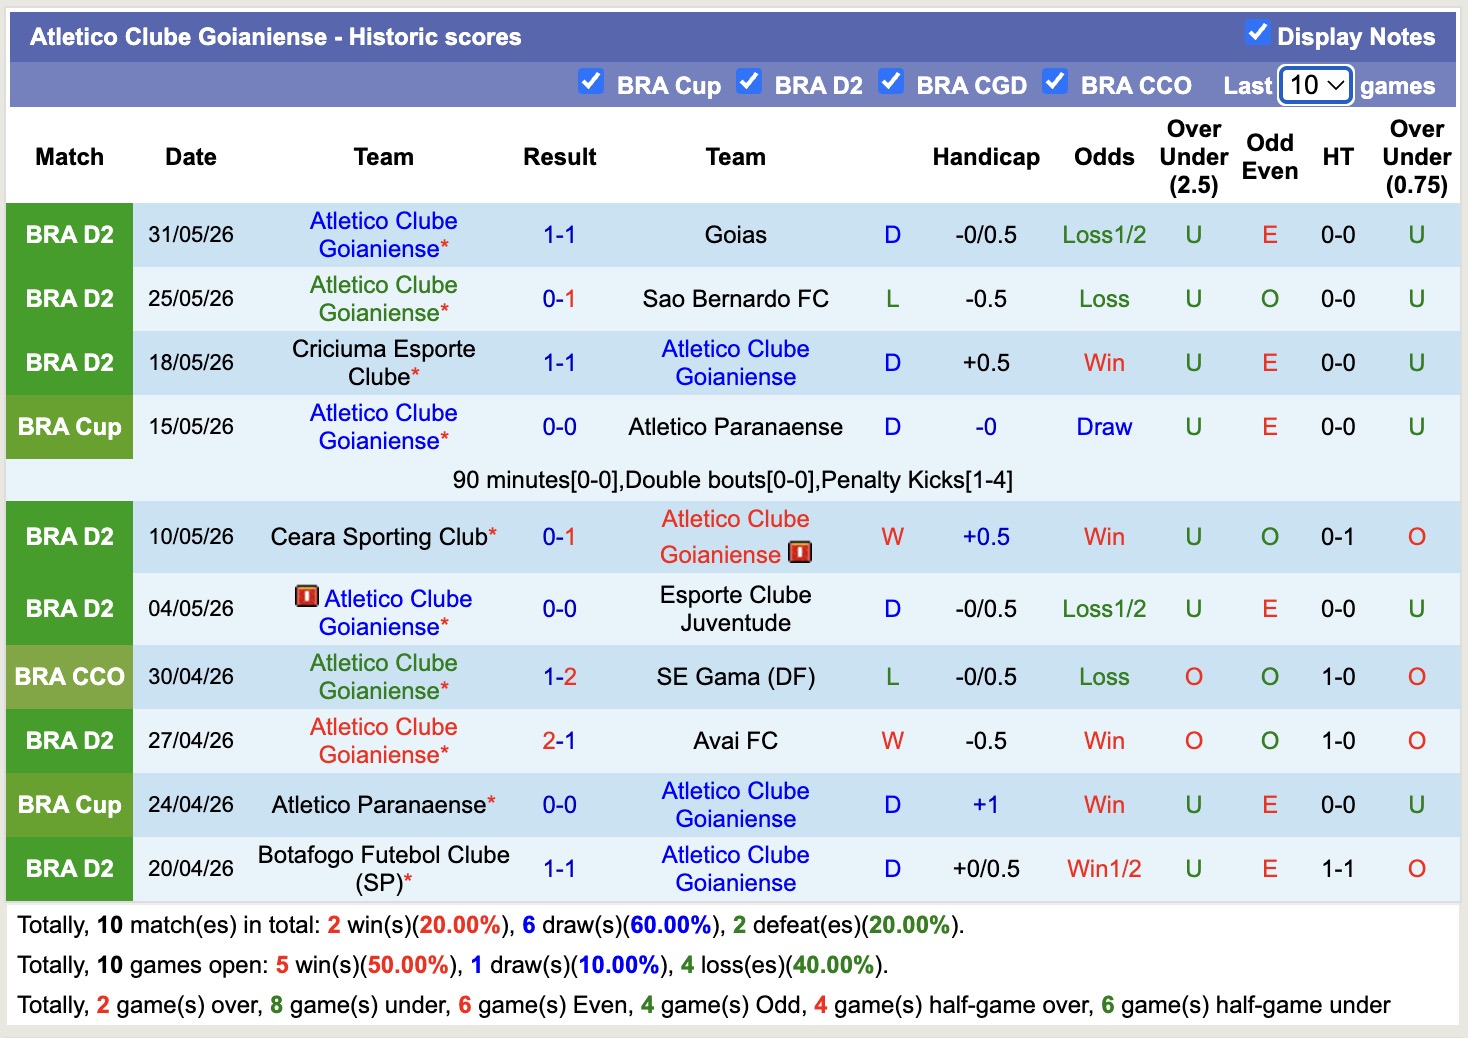Uncheck the BRA Cup filter checkbox
The image size is (1468, 1038).
591,82
